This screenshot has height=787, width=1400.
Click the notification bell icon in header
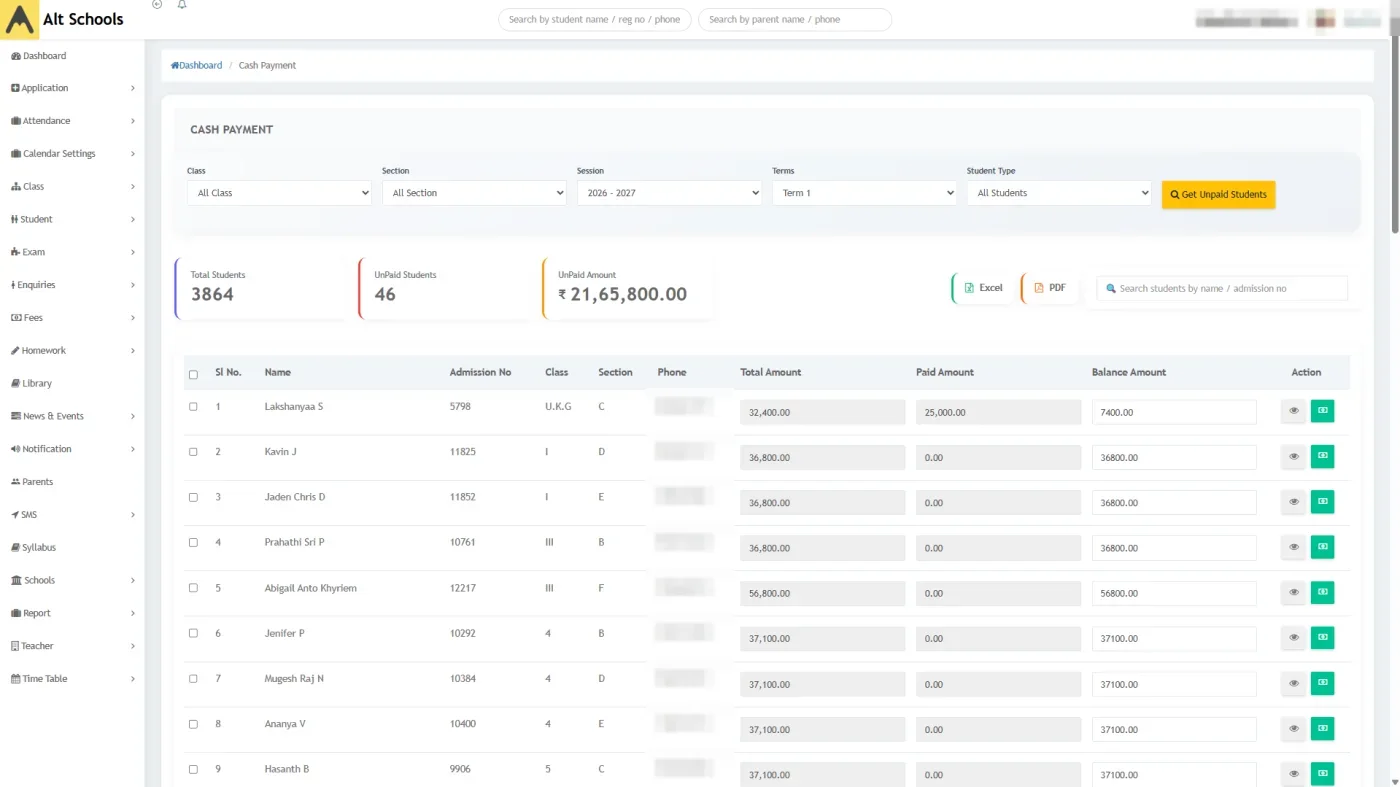pos(182,5)
